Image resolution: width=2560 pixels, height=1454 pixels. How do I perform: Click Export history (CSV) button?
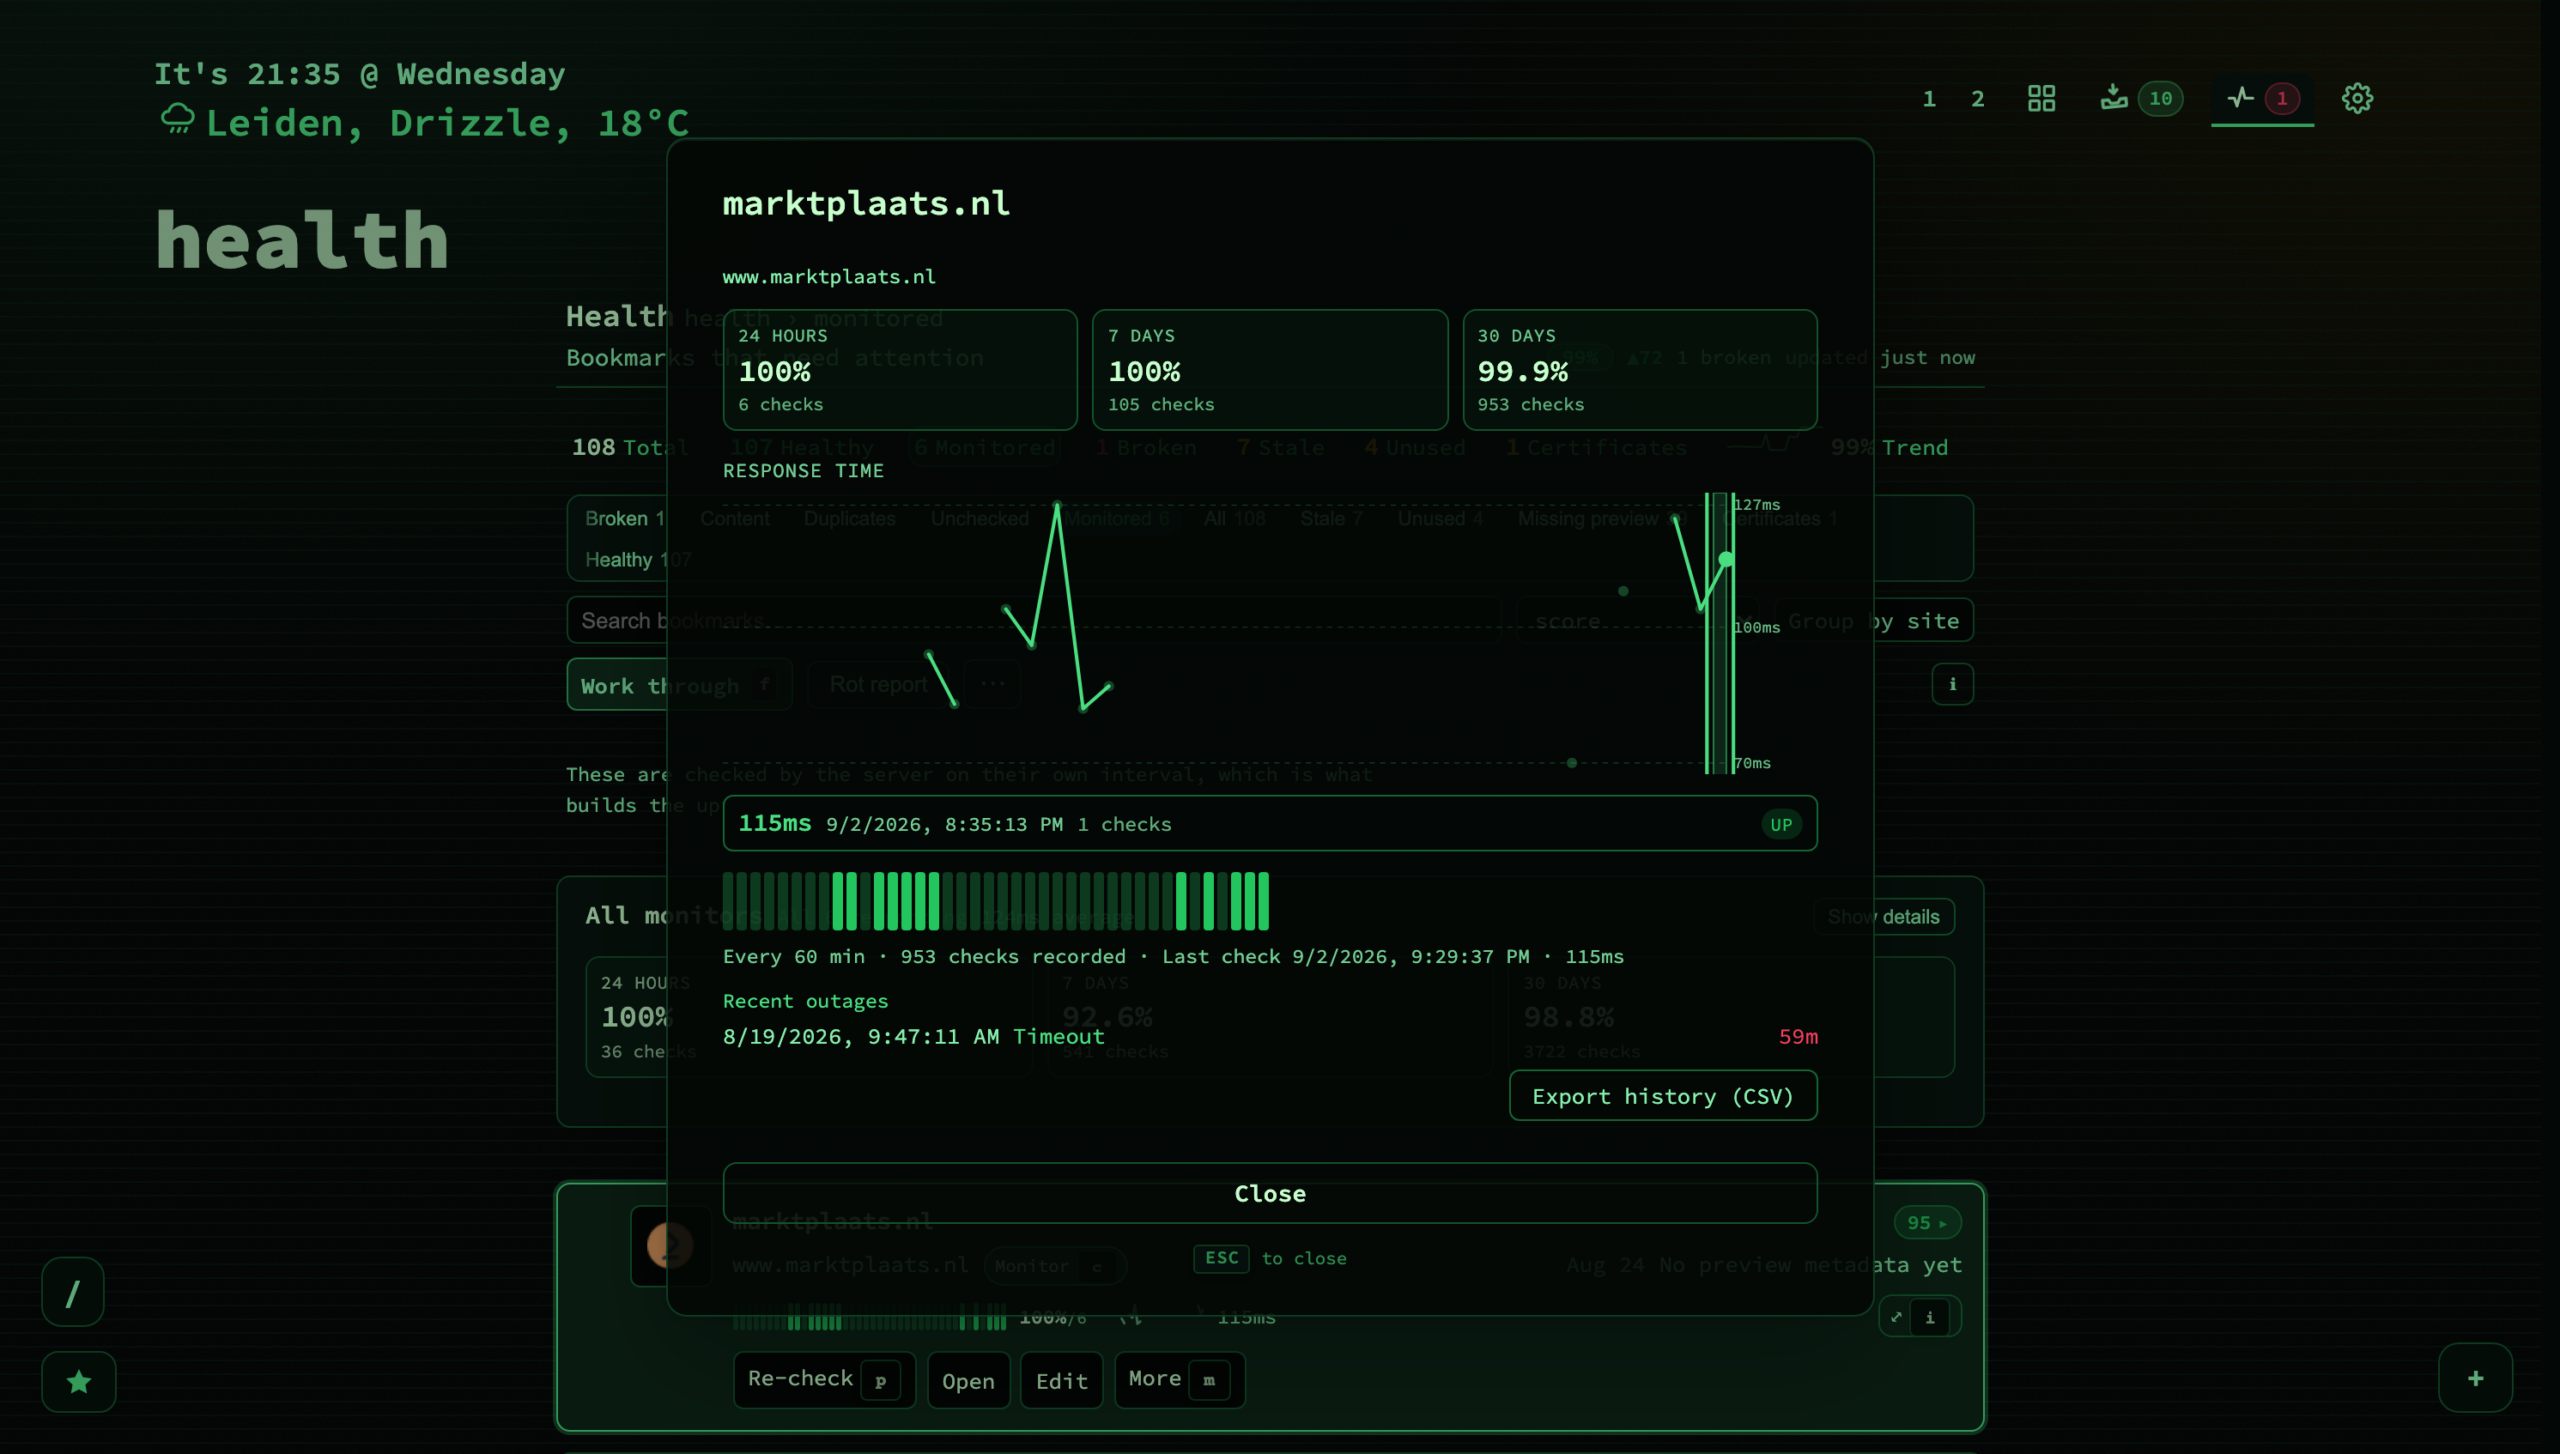[x=1663, y=1095]
